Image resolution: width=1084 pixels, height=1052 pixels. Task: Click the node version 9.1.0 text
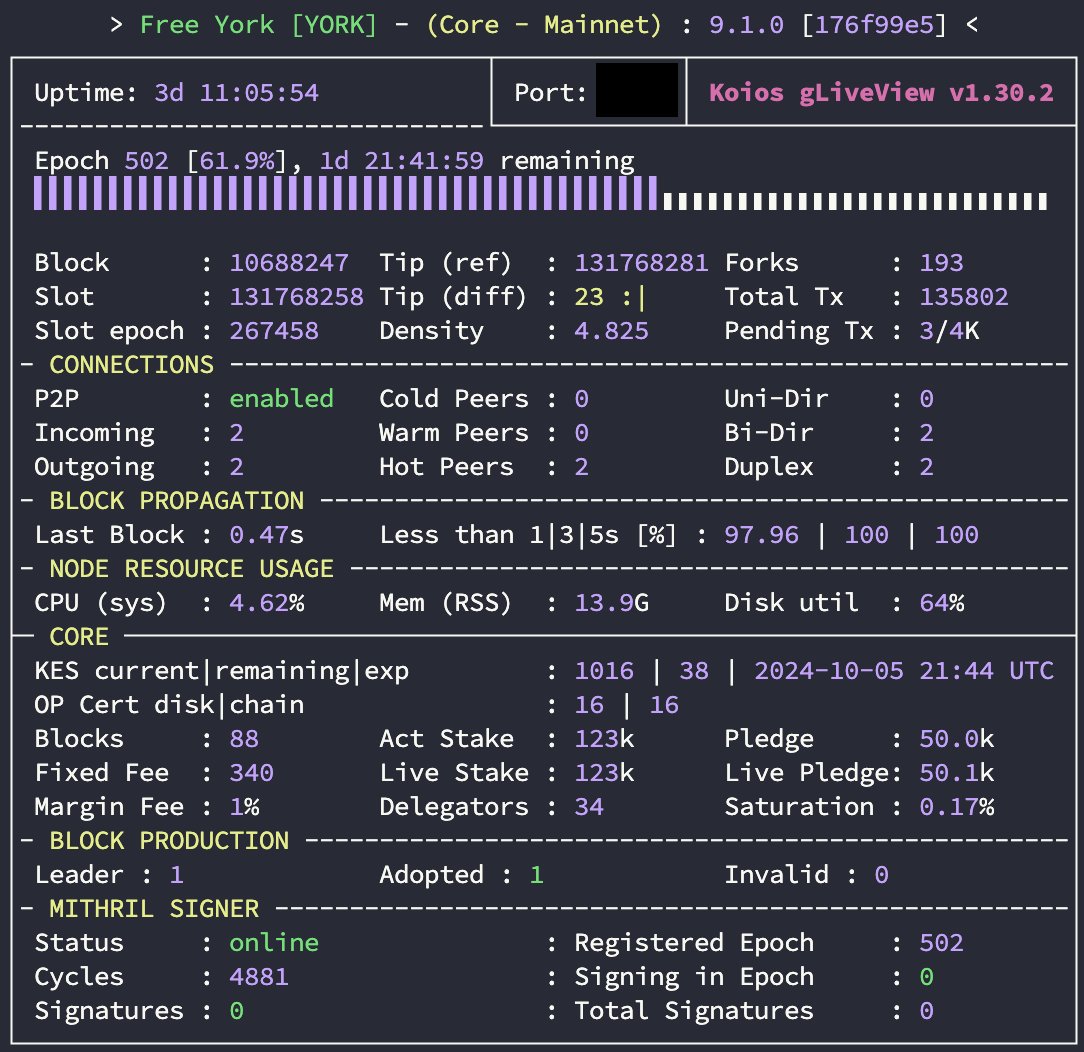(747, 25)
